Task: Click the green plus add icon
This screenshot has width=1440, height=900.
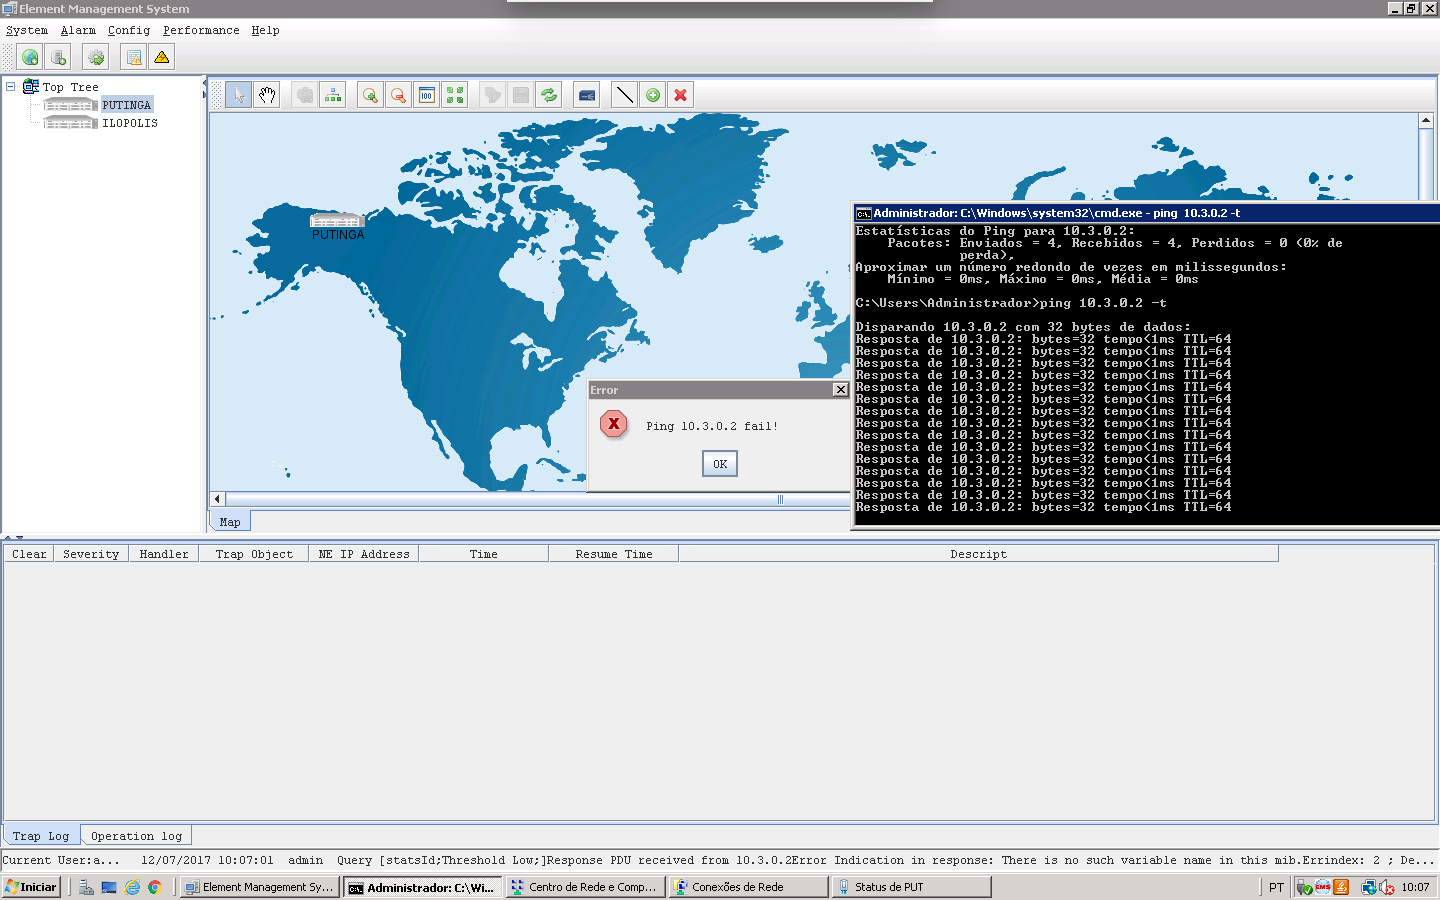Action: click(x=653, y=95)
